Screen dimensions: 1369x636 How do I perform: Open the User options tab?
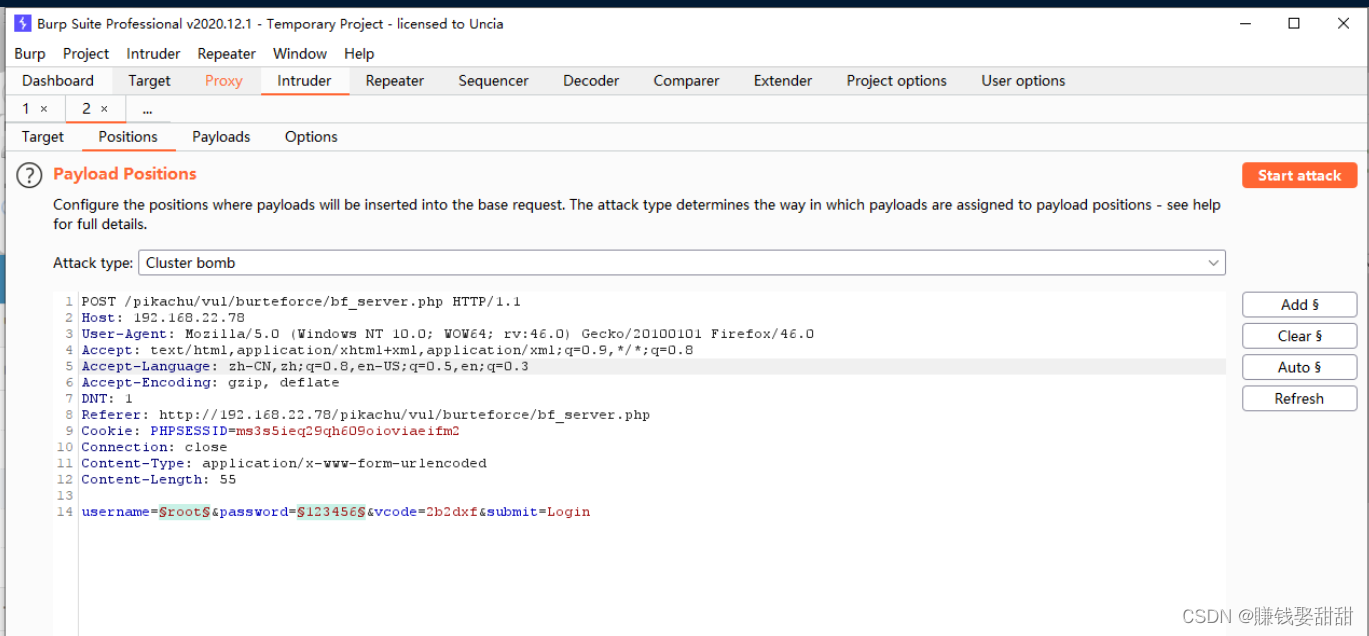(x=1023, y=81)
